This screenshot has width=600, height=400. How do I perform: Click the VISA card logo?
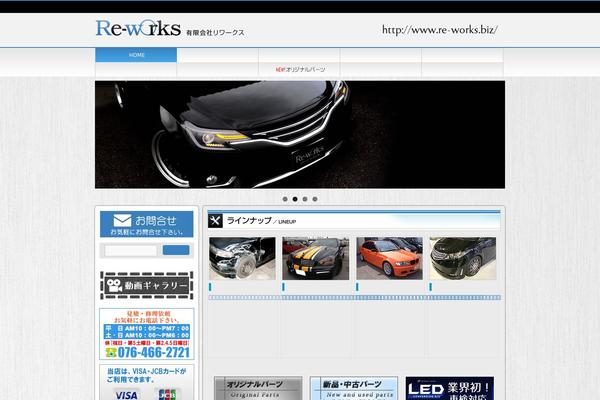(x=126, y=394)
